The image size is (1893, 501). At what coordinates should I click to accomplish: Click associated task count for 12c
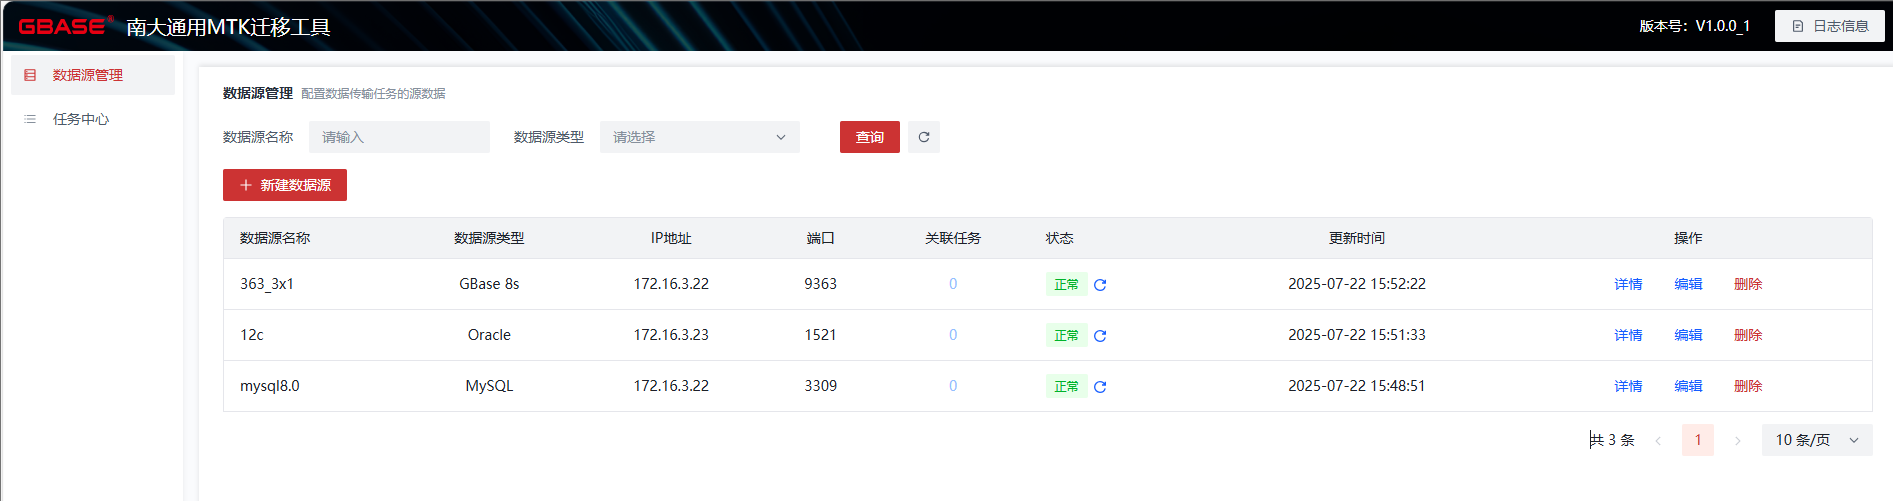(x=953, y=335)
